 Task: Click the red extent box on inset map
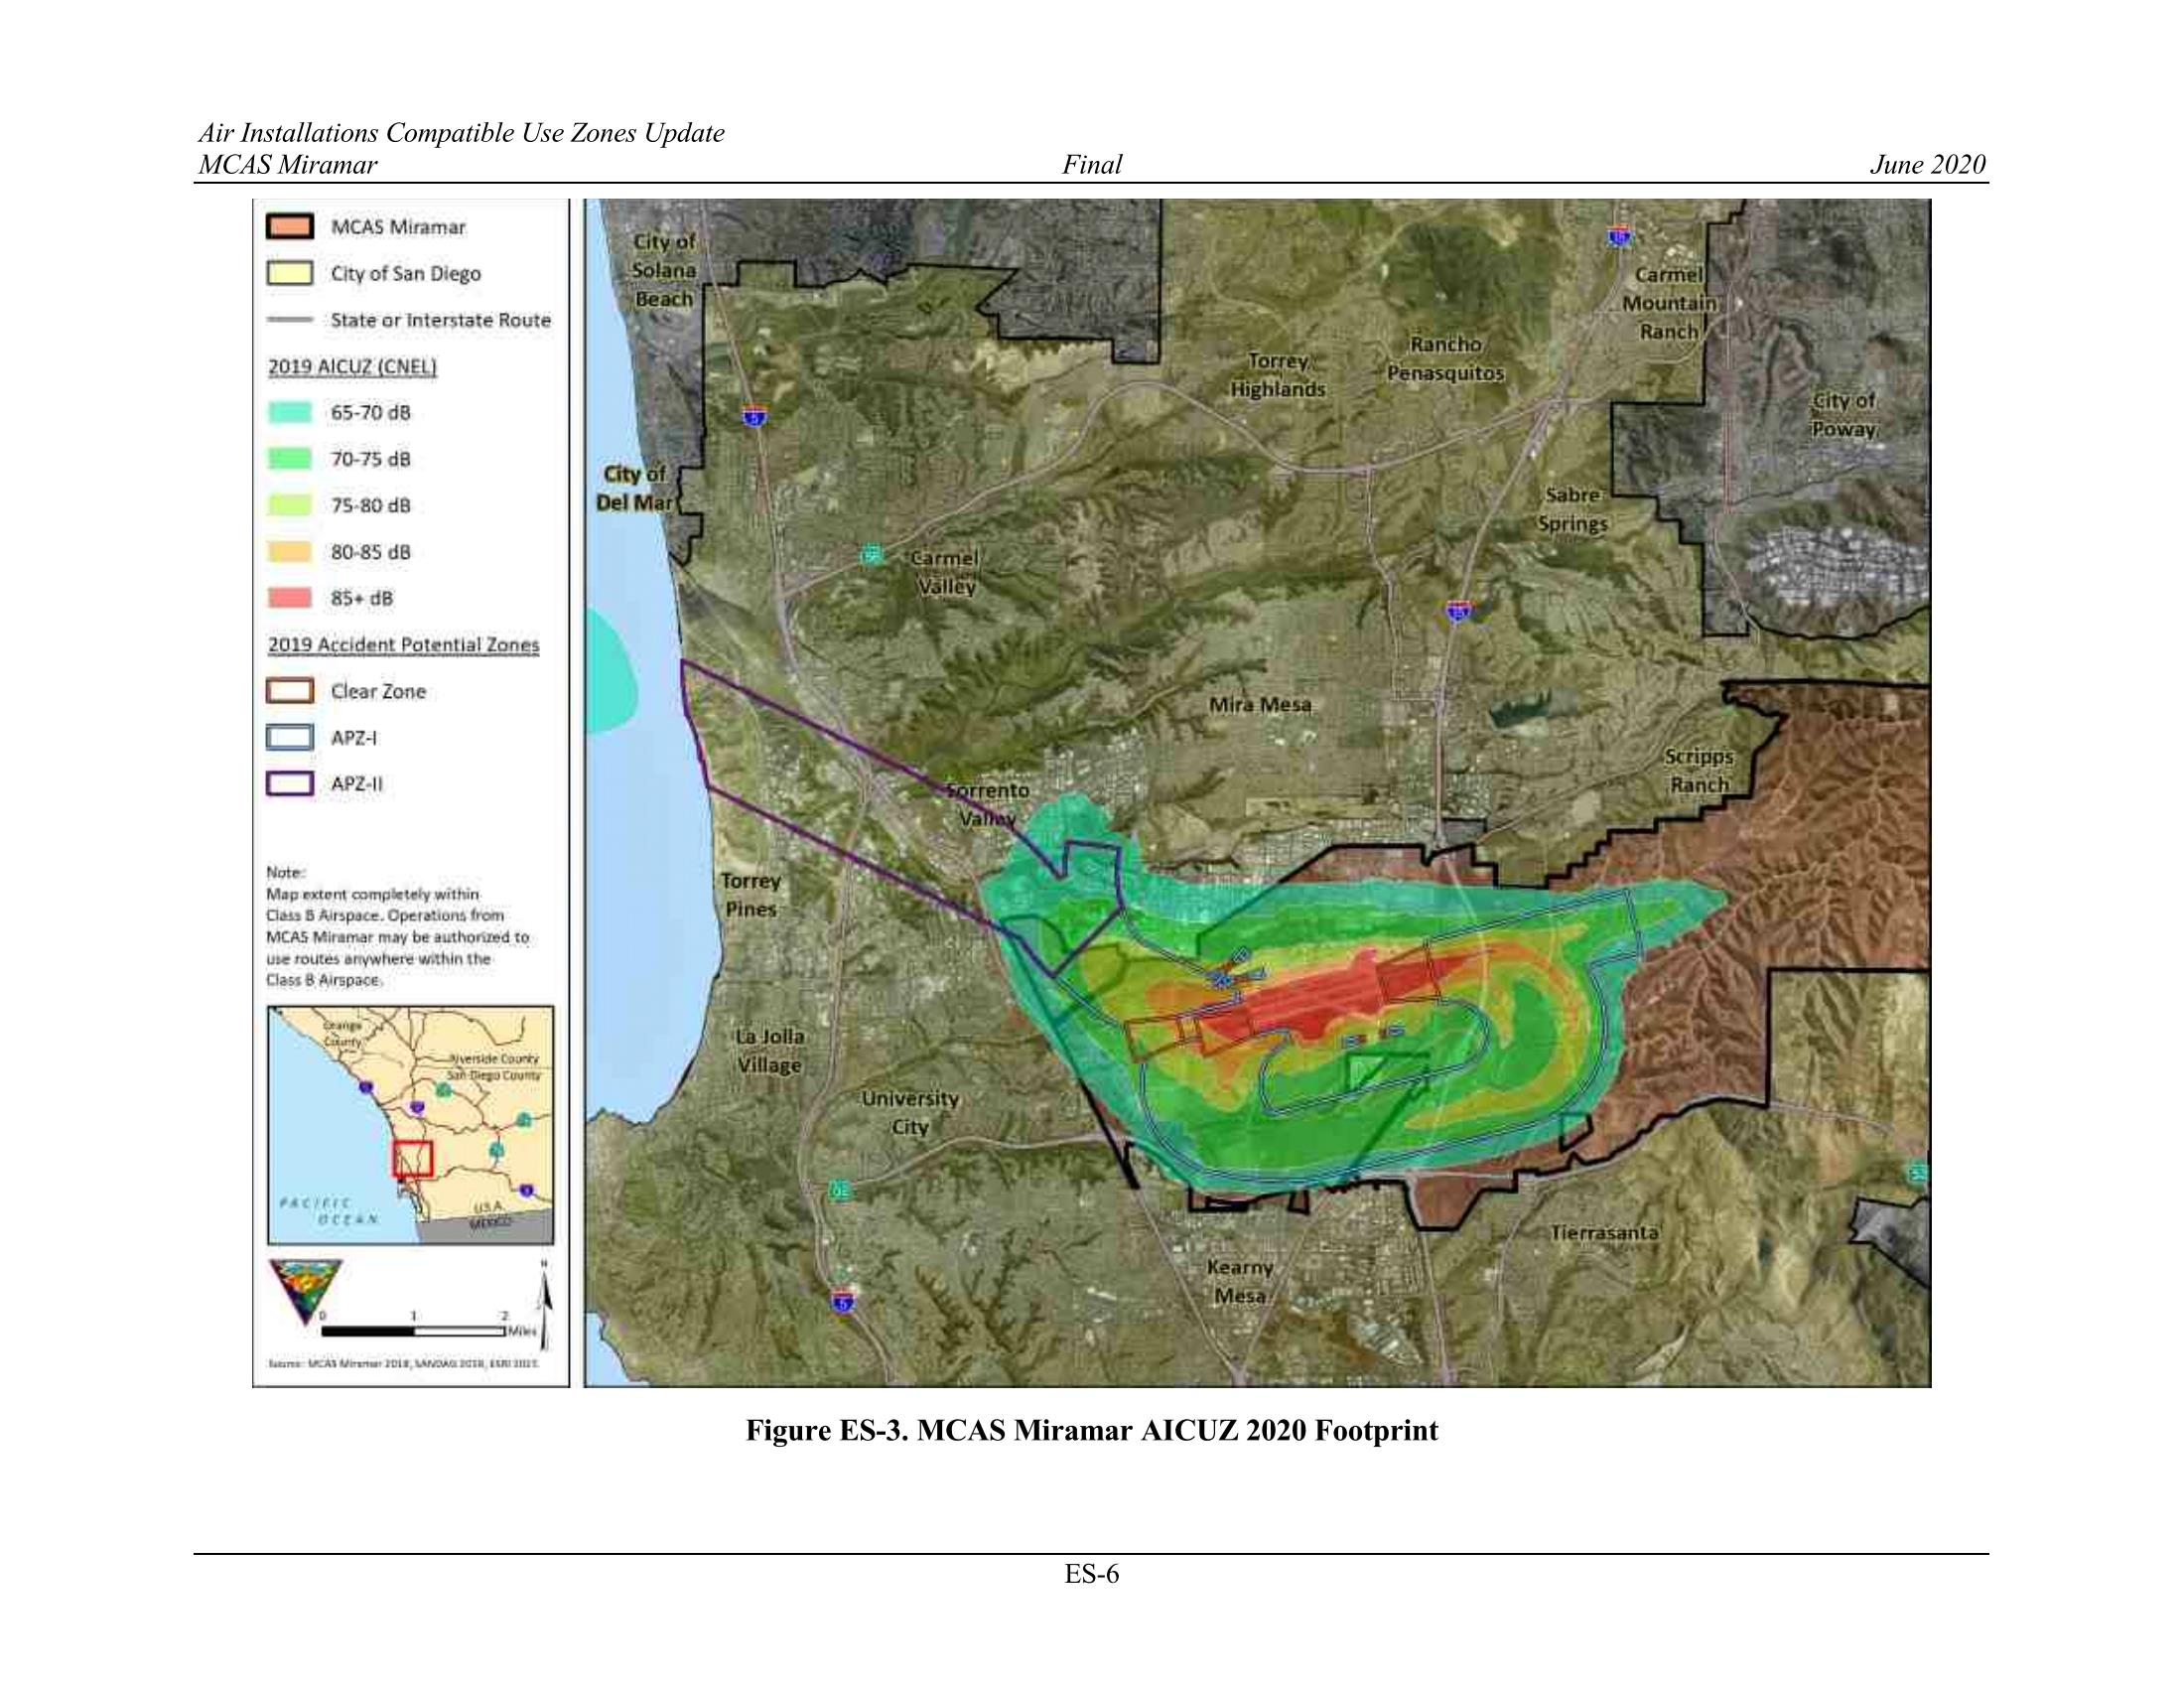(x=412, y=1159)
